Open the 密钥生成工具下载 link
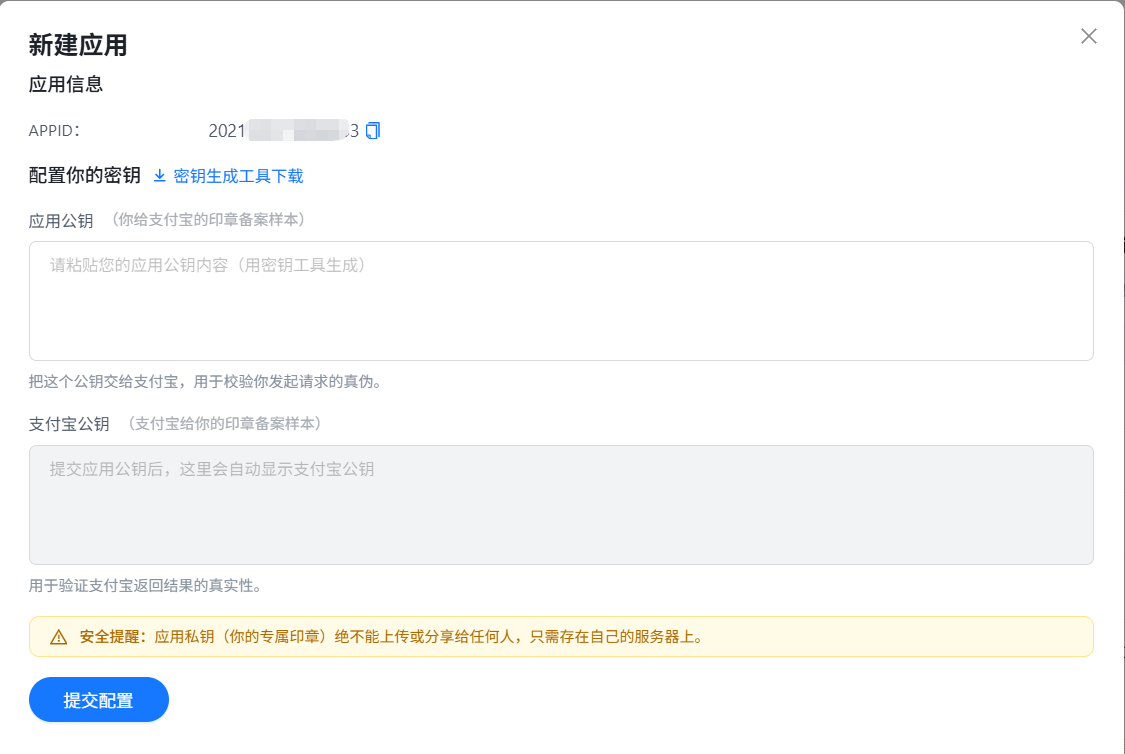The width and height of the screenshot is (1125, 754). 238,176
